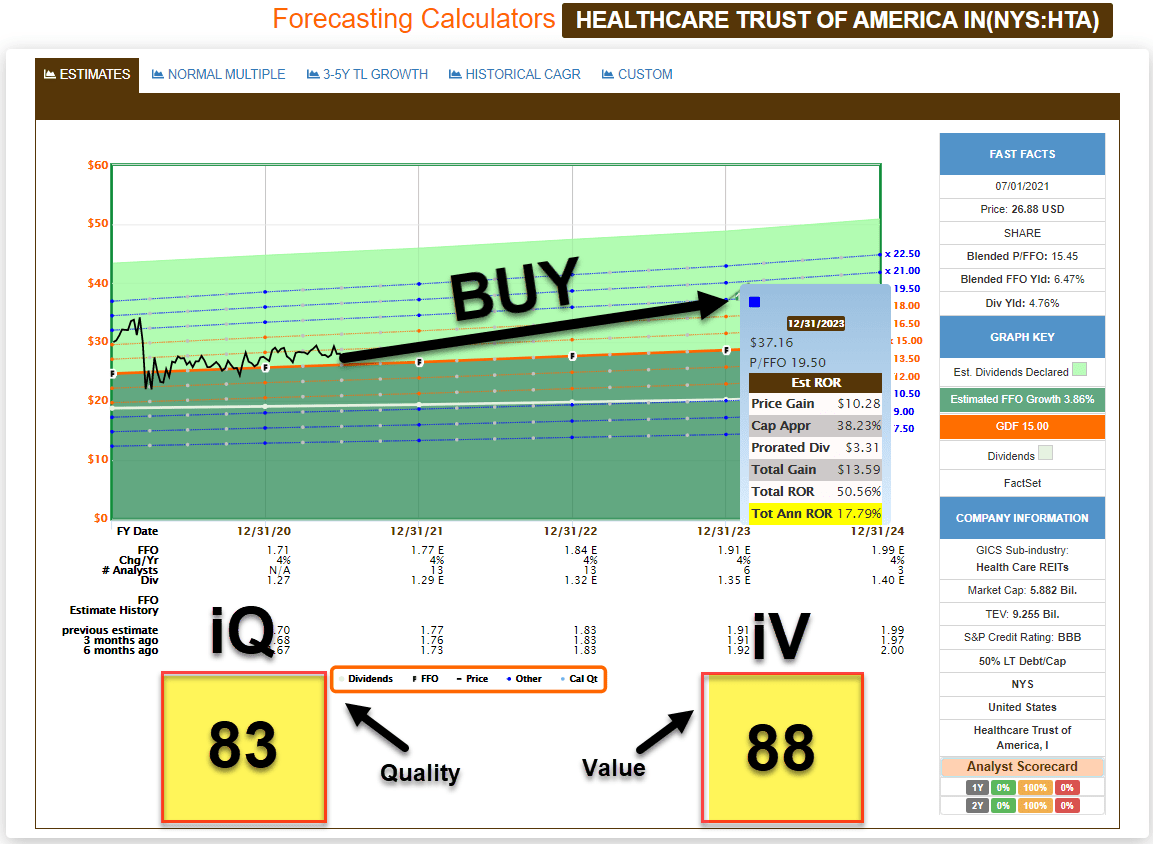
Task: Click the Price Gain $10.28 row
Action: coord(815,404)
